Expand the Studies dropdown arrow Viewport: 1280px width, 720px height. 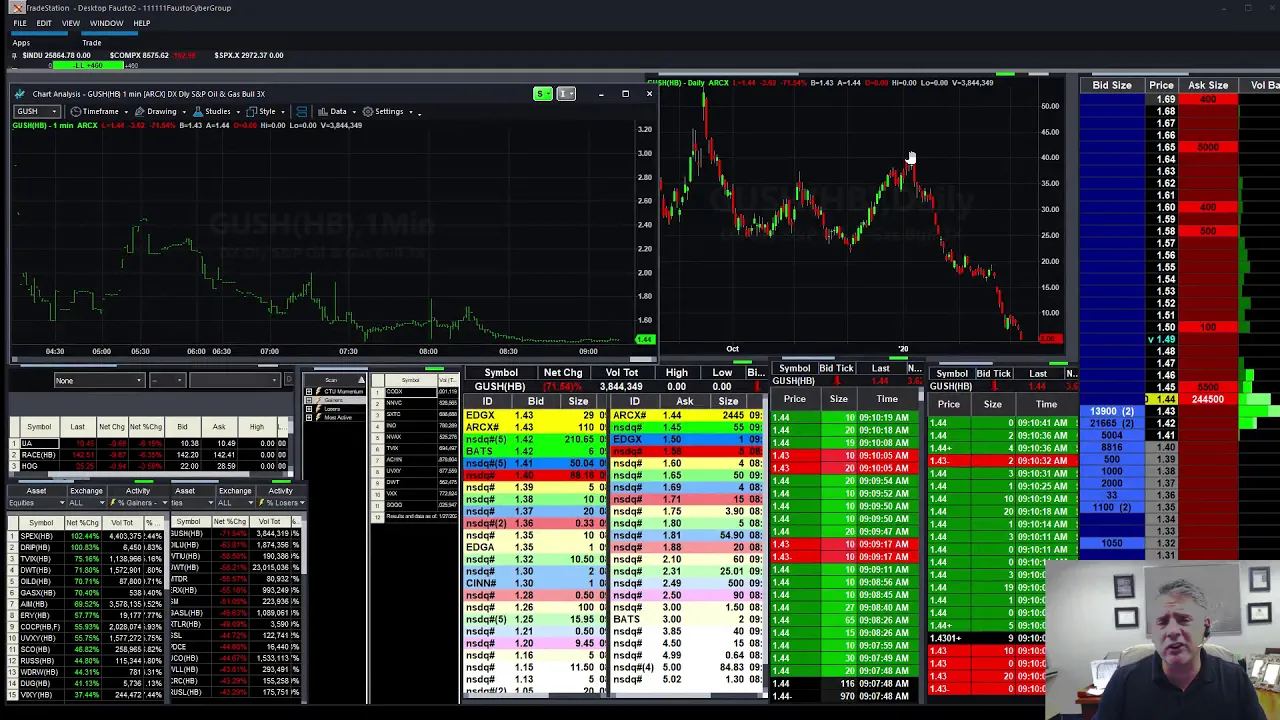coord(238,112)
